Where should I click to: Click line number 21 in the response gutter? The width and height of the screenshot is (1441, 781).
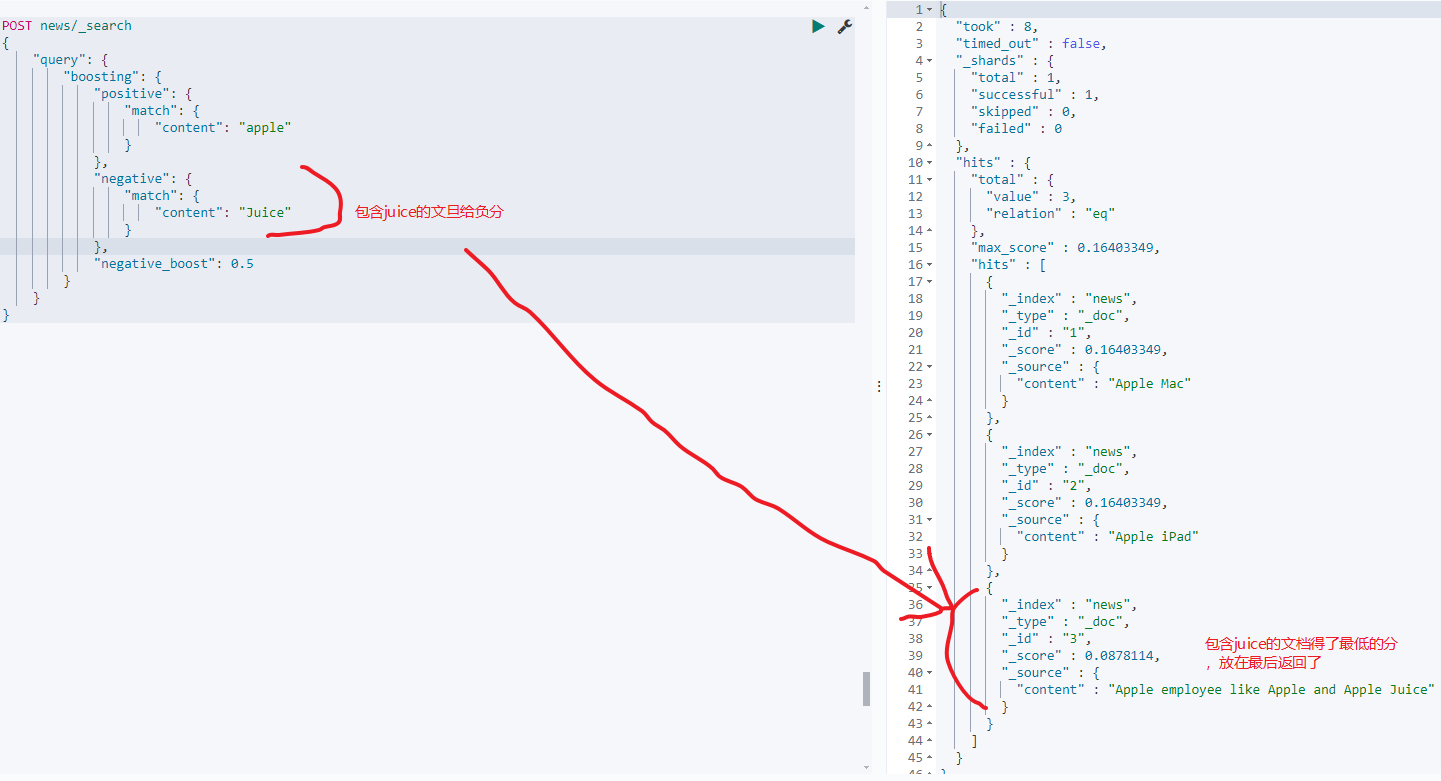coord(915,350)
